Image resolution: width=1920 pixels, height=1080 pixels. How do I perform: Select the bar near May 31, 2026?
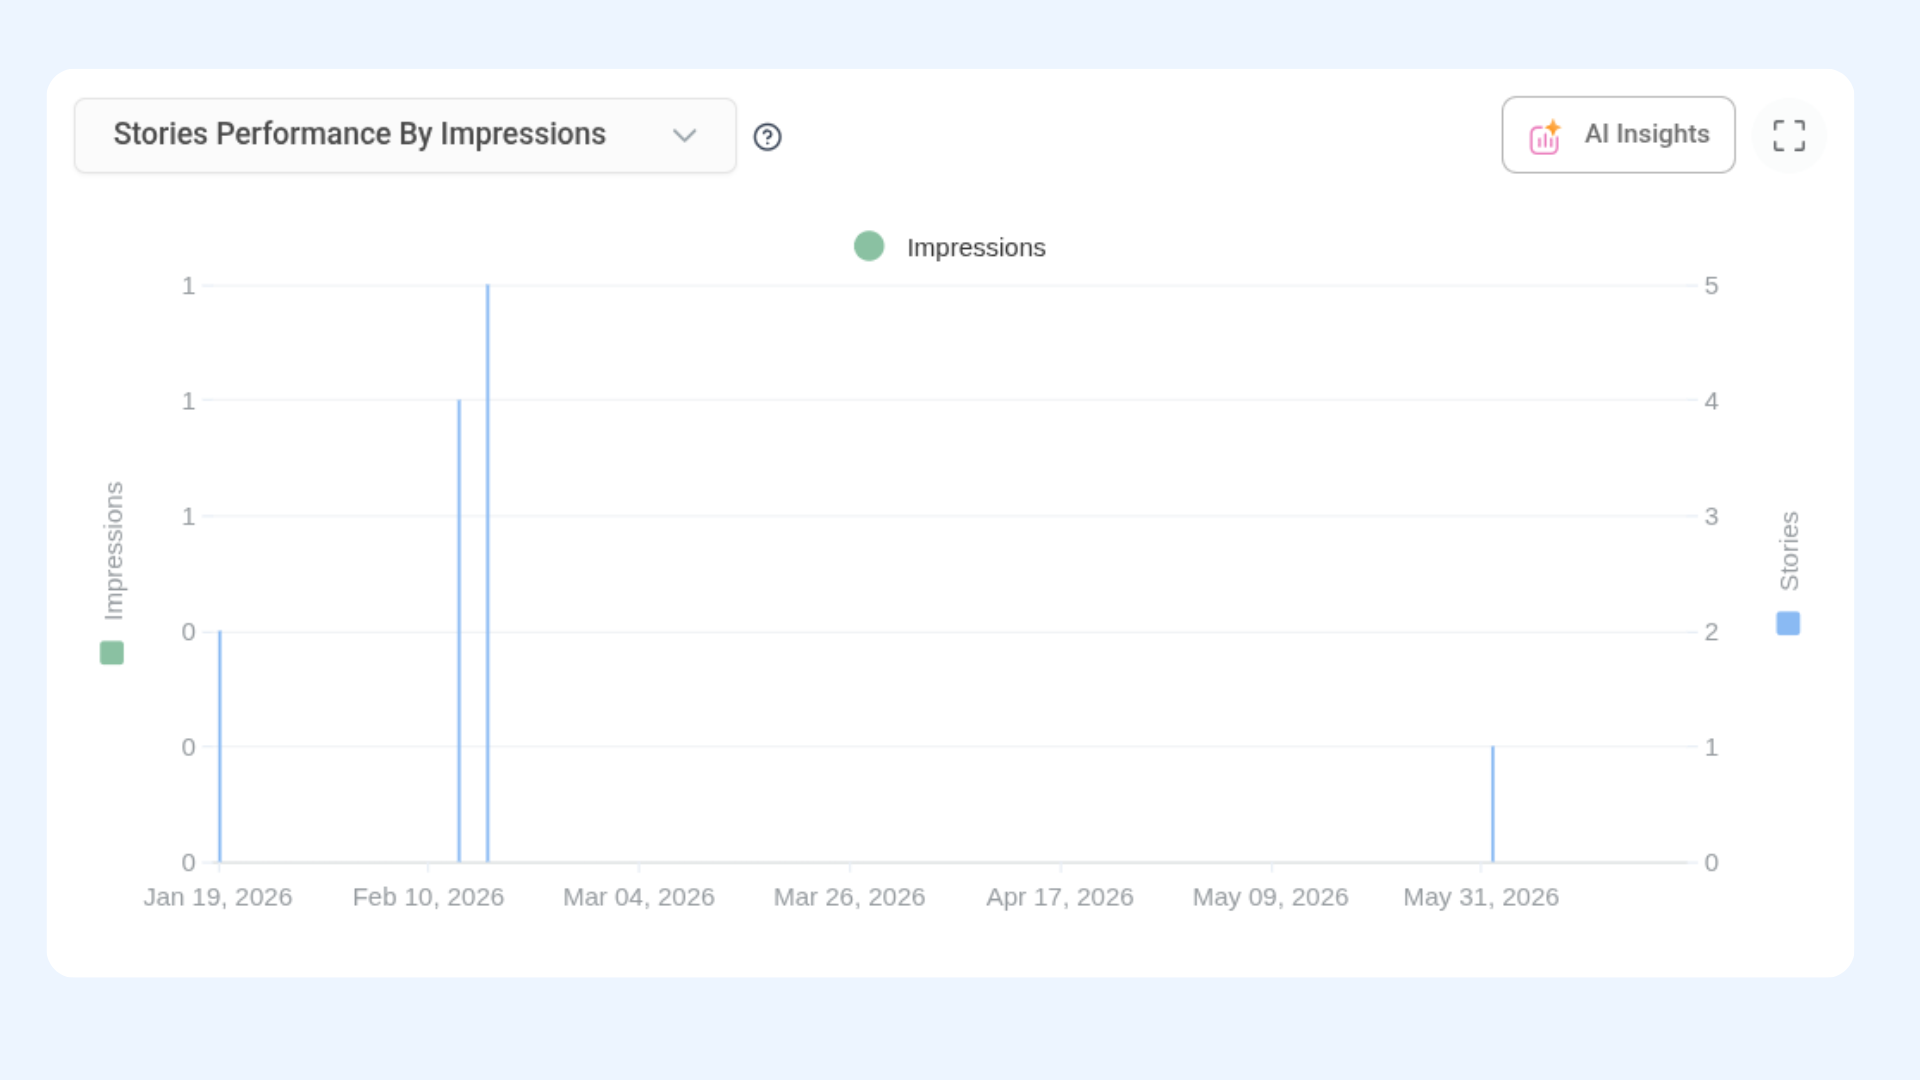(x=1493, y=804)
